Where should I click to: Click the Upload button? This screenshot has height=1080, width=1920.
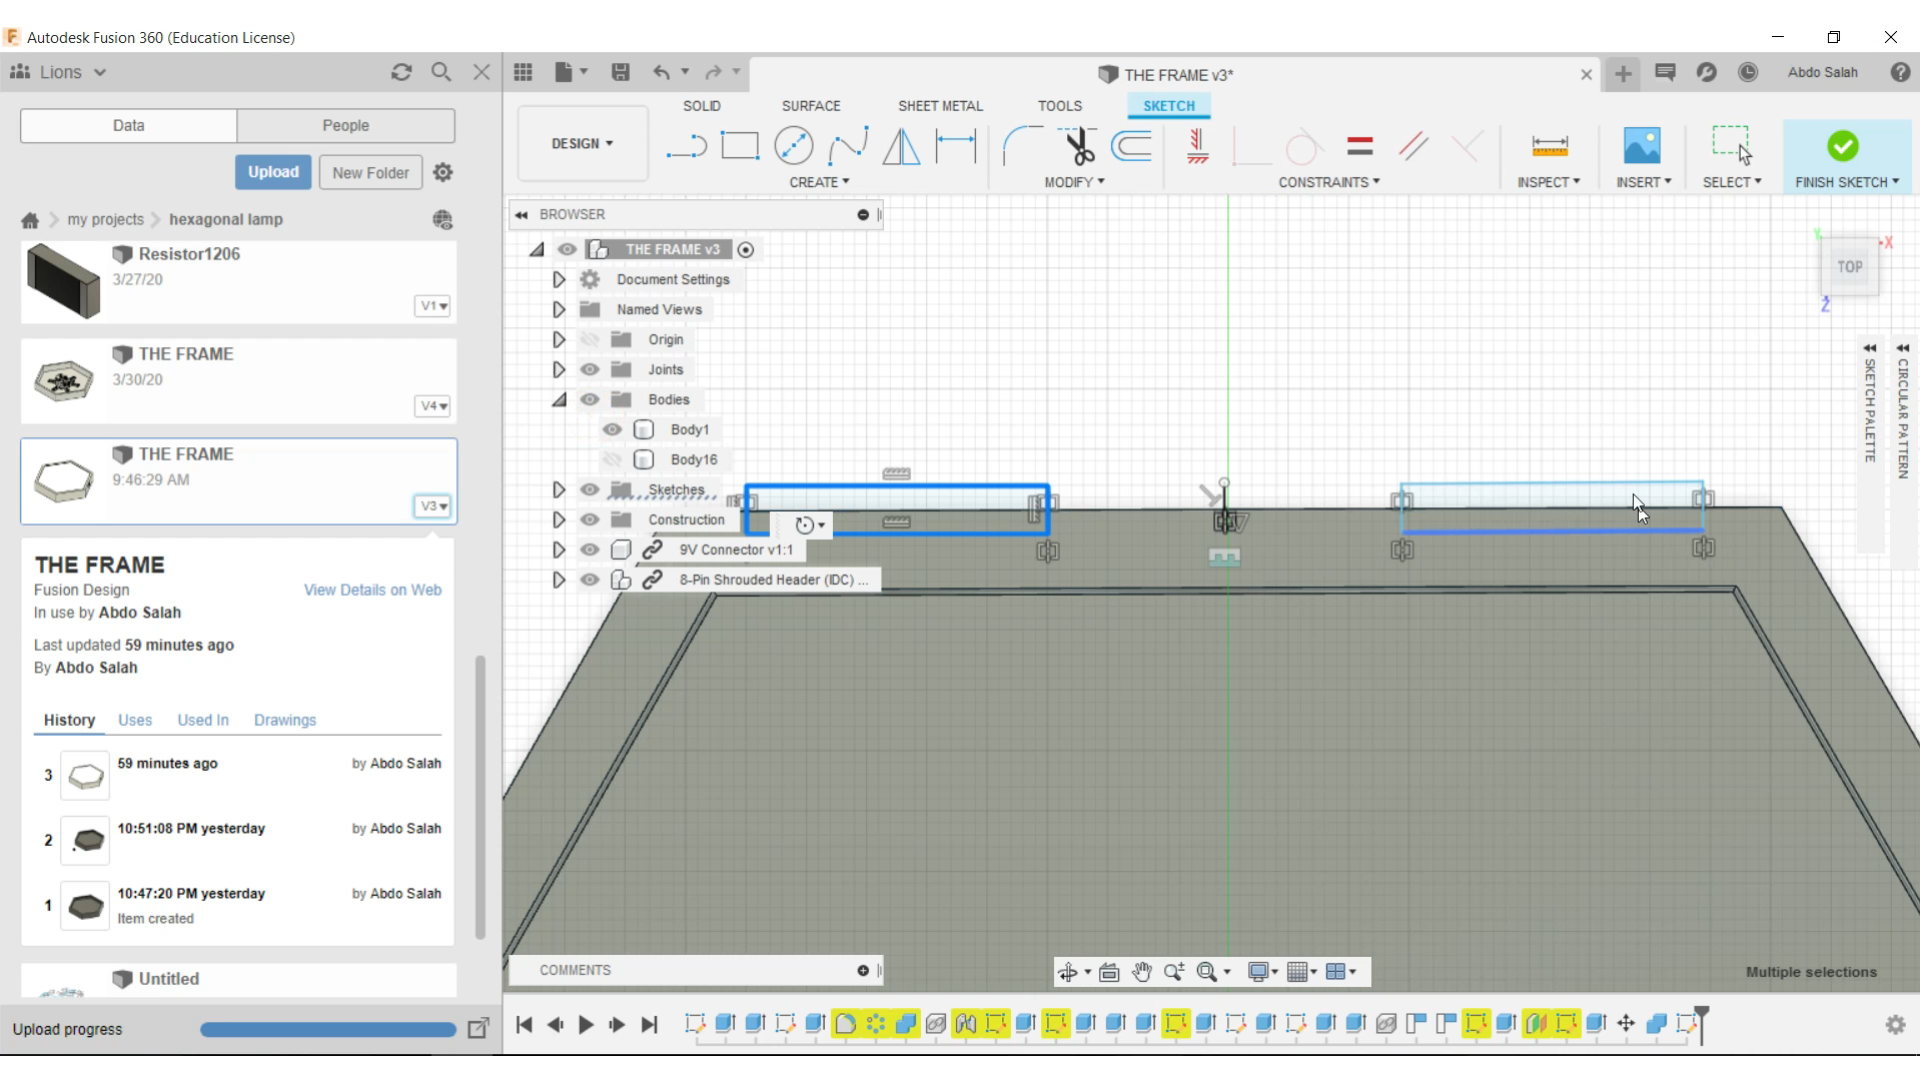273,172
